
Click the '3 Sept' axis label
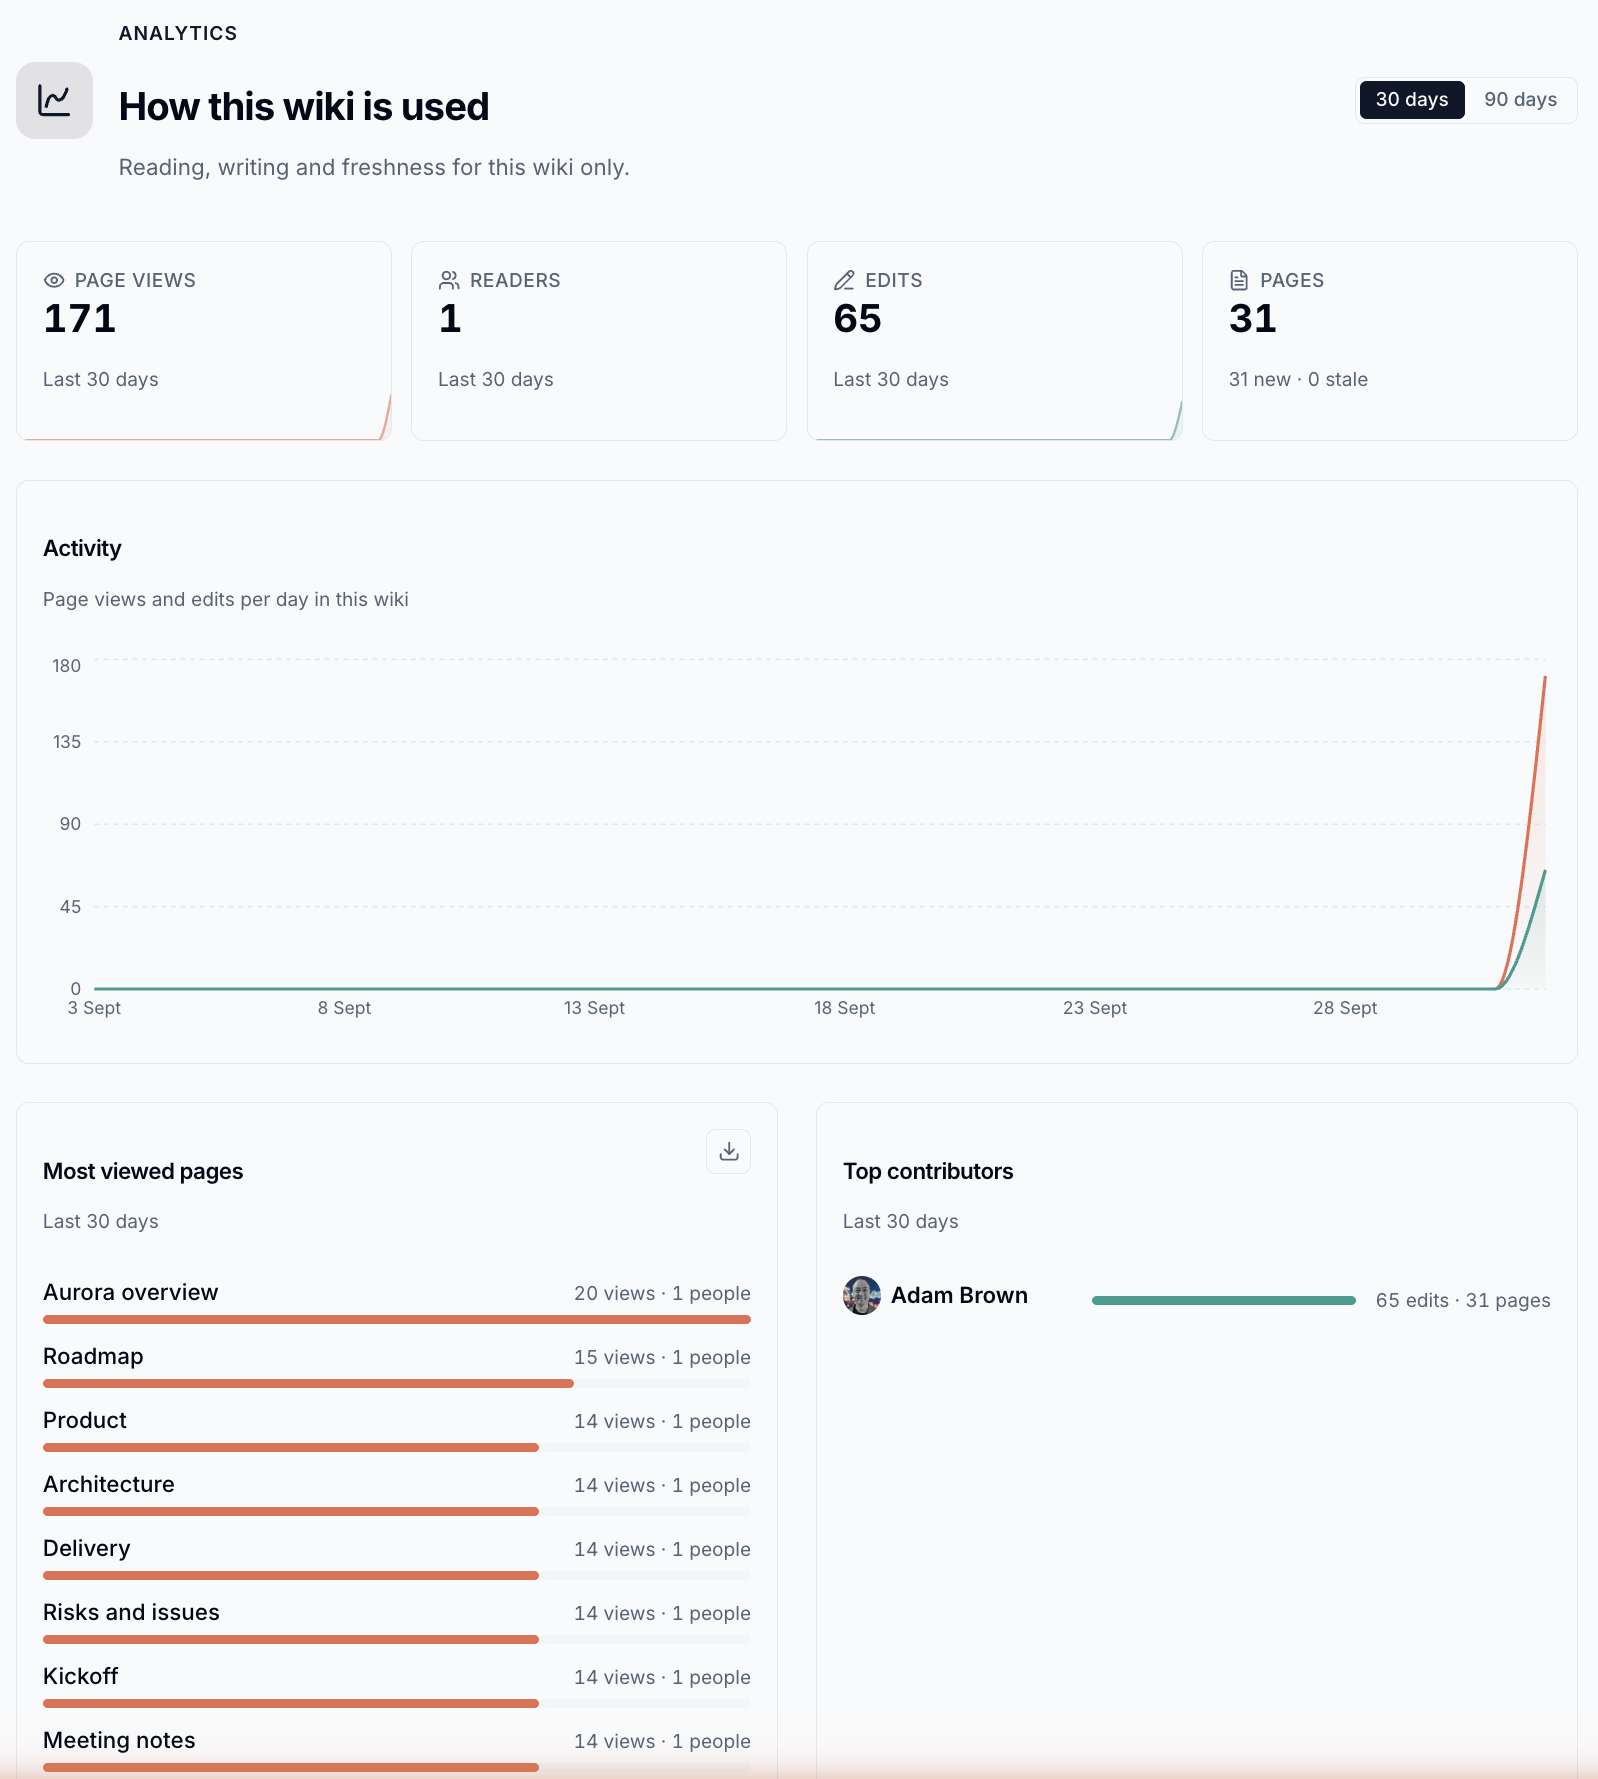click(94, 1008)
